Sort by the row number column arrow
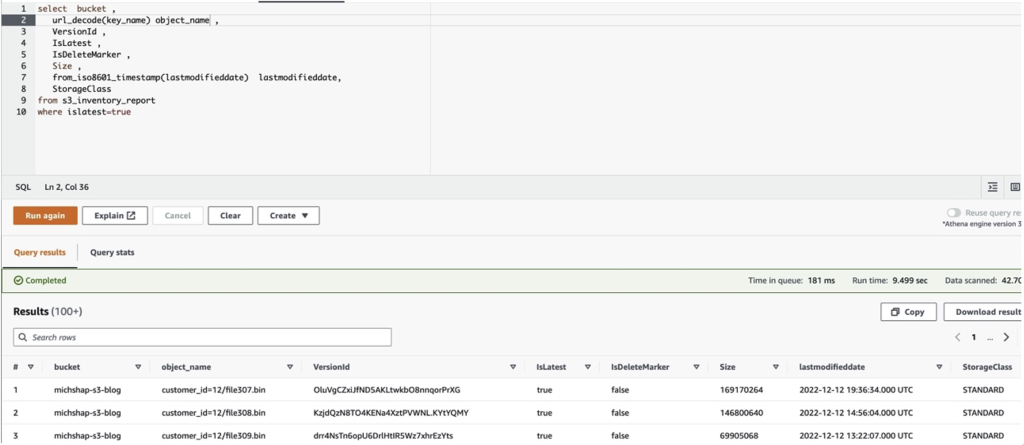 click(30, 367)
